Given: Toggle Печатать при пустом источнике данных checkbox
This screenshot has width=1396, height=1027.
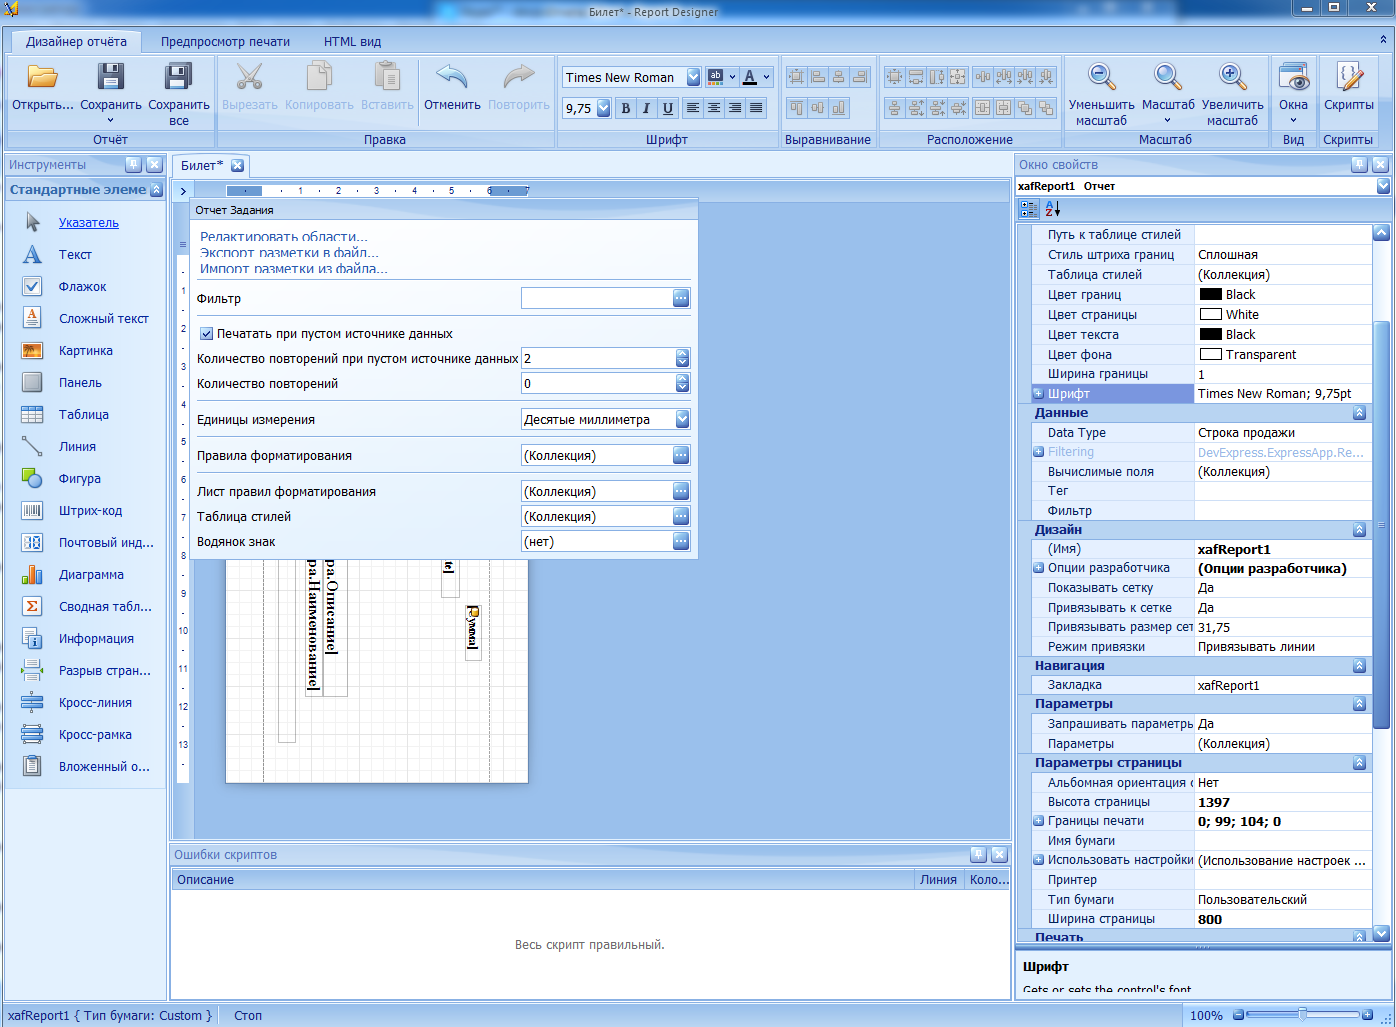Looking at the screenshot, I should 207,334.
